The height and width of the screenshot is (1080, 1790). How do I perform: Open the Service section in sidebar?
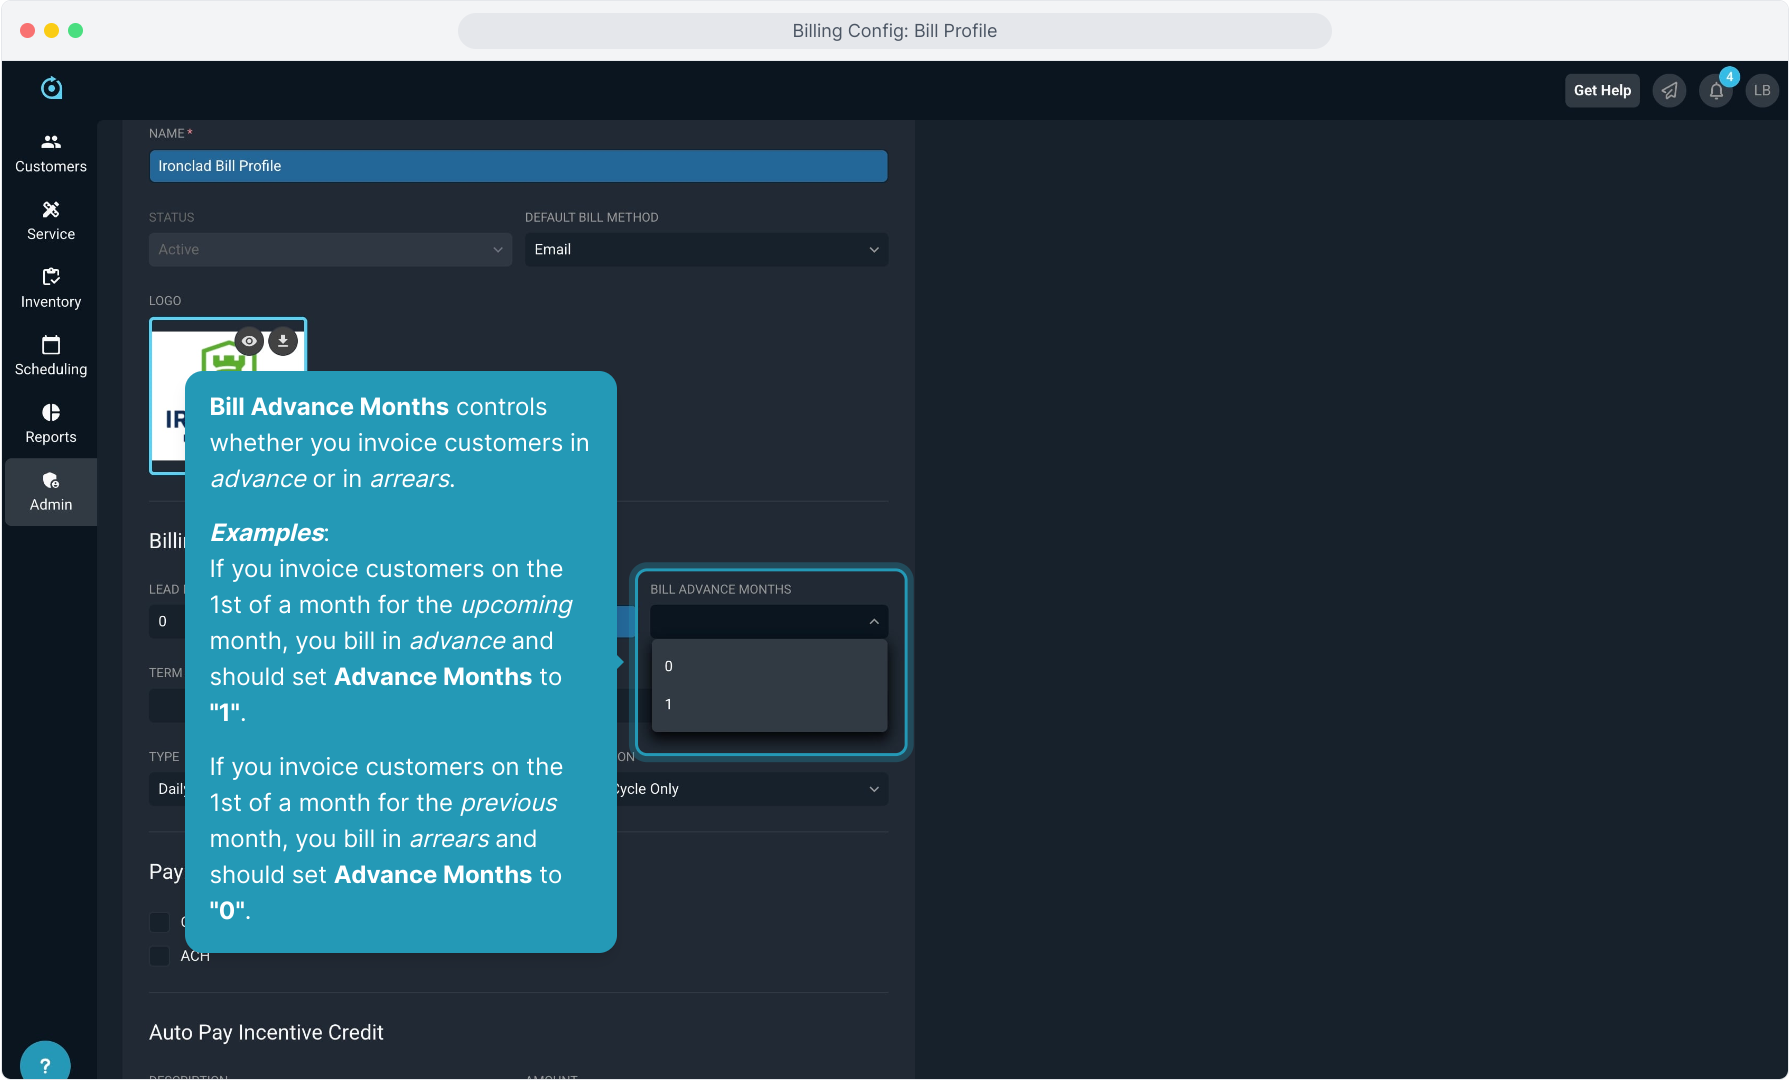coord(51,221)
